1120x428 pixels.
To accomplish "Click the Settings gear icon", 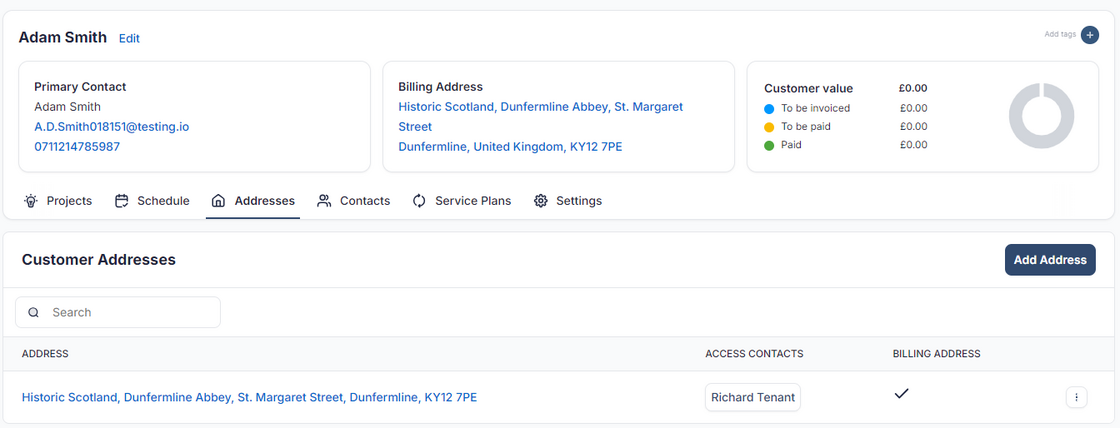I will click(x=541, y=201).
